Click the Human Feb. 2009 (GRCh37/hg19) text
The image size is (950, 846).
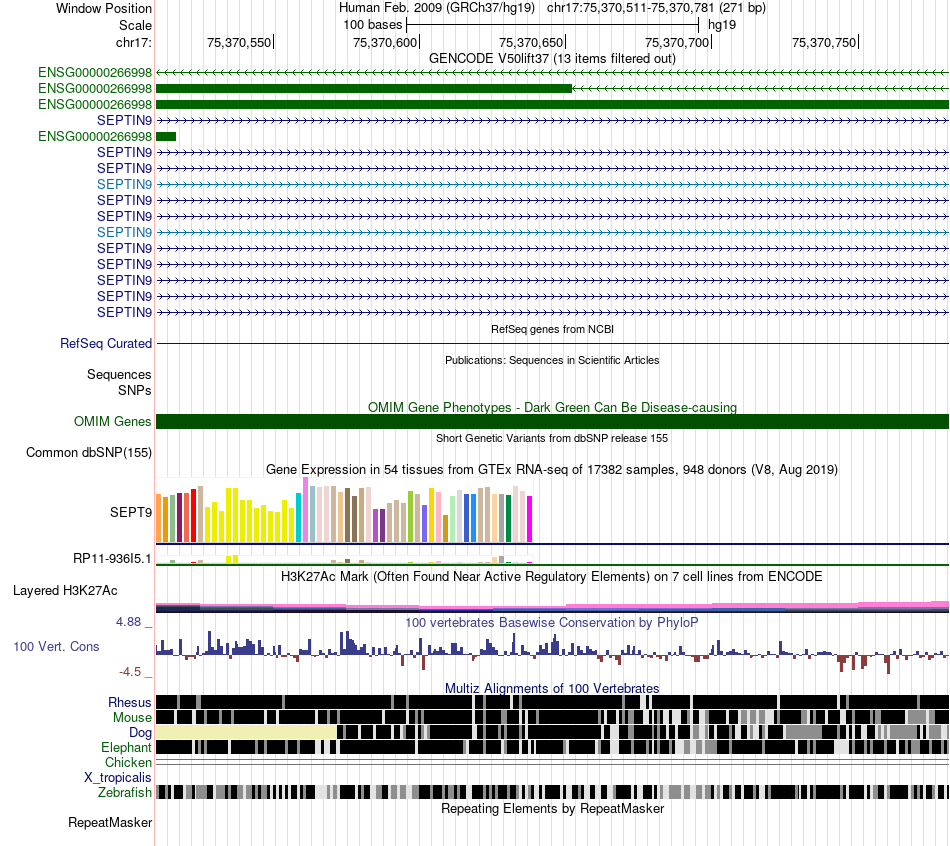(437, 8)
